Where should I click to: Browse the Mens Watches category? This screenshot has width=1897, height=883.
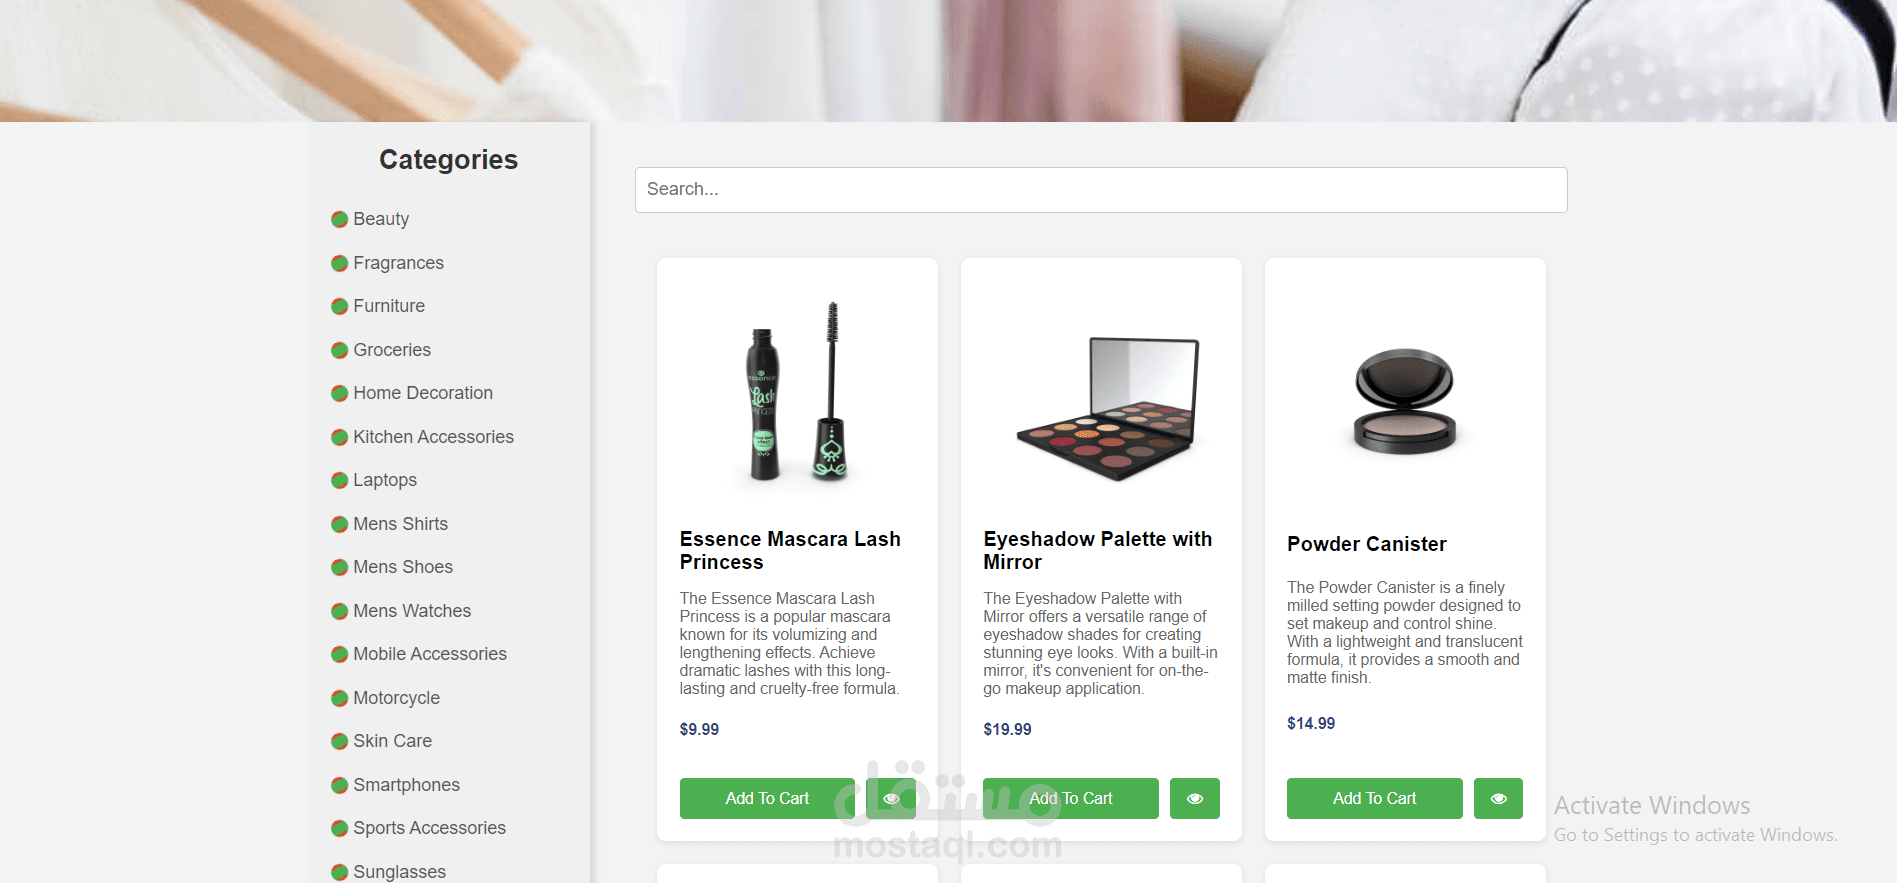coord(411,610)
